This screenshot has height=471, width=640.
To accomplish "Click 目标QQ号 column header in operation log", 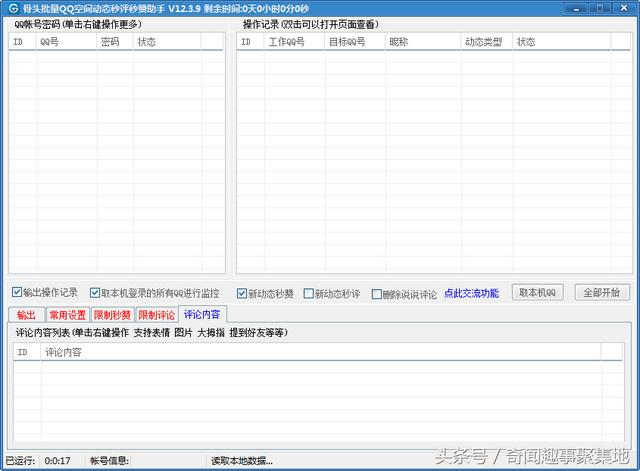I will [355, 42].
